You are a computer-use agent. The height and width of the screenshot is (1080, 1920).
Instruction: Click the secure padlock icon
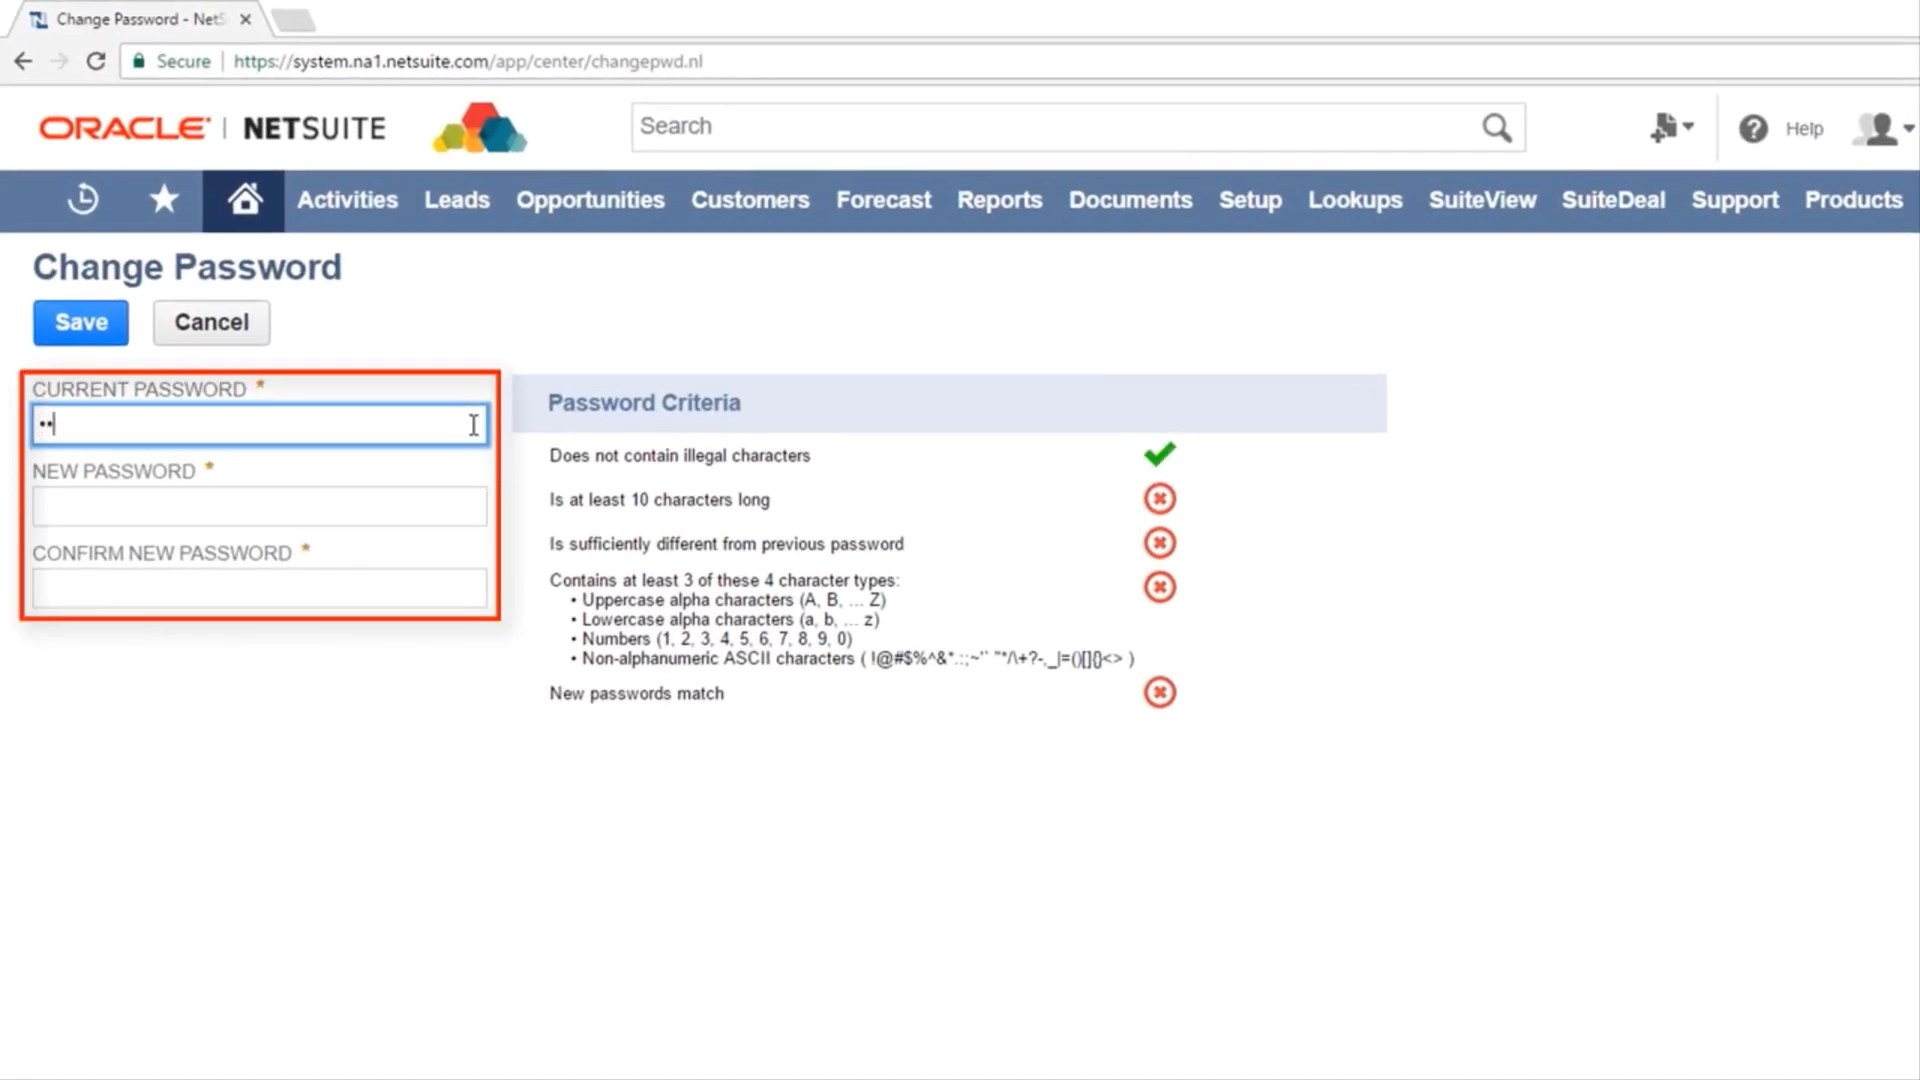point(138,61)
